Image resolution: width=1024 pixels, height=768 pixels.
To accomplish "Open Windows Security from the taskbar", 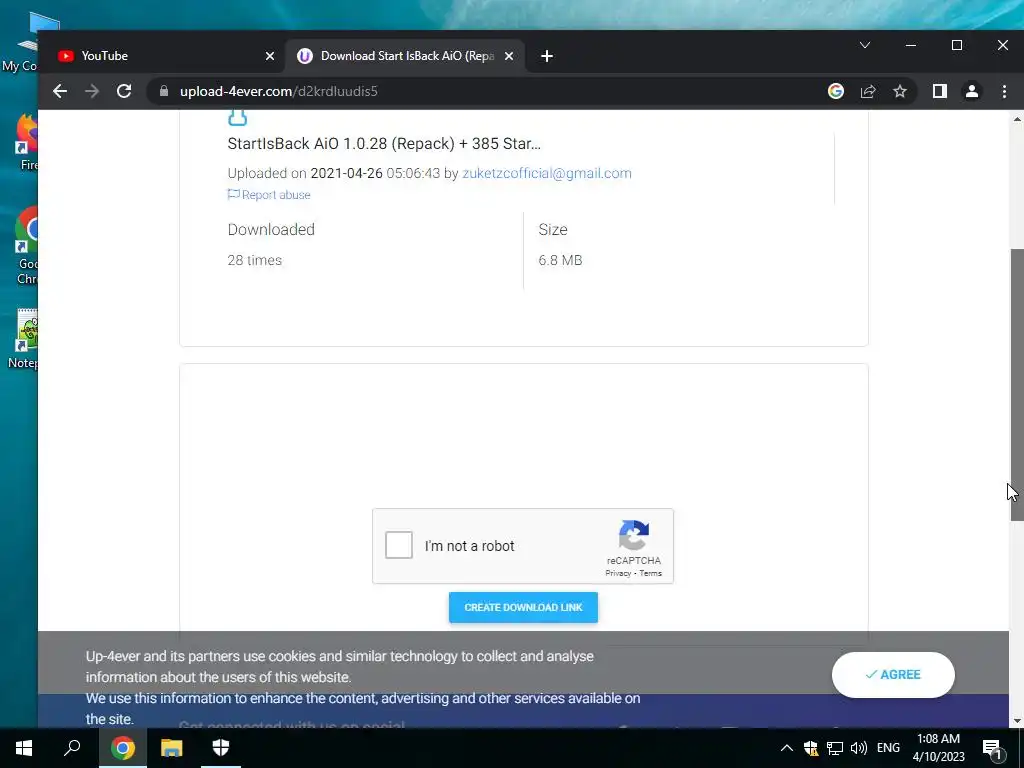I will point(221,748).
